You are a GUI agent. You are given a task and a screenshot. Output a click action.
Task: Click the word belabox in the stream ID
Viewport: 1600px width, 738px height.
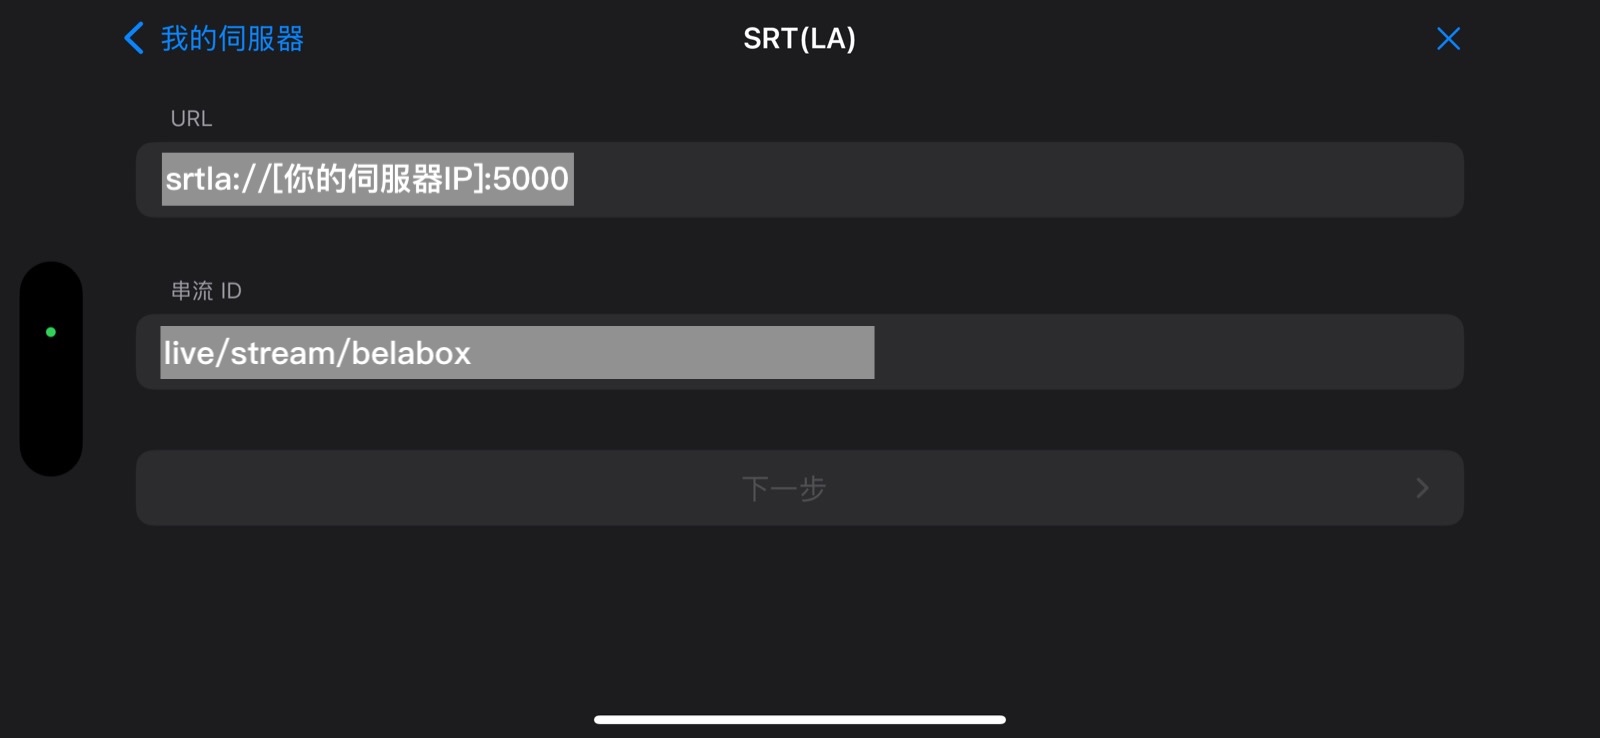411,353
